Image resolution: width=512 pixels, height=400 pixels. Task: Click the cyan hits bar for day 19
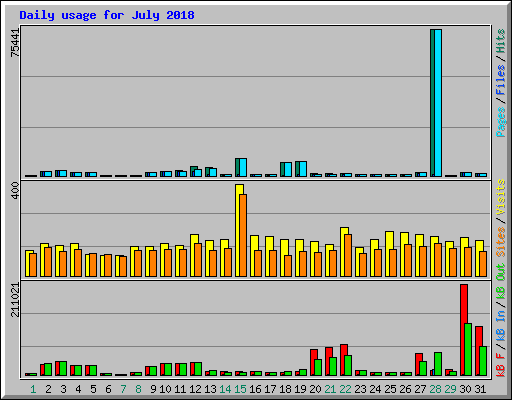pyautogui.click(x=303, y=169)
